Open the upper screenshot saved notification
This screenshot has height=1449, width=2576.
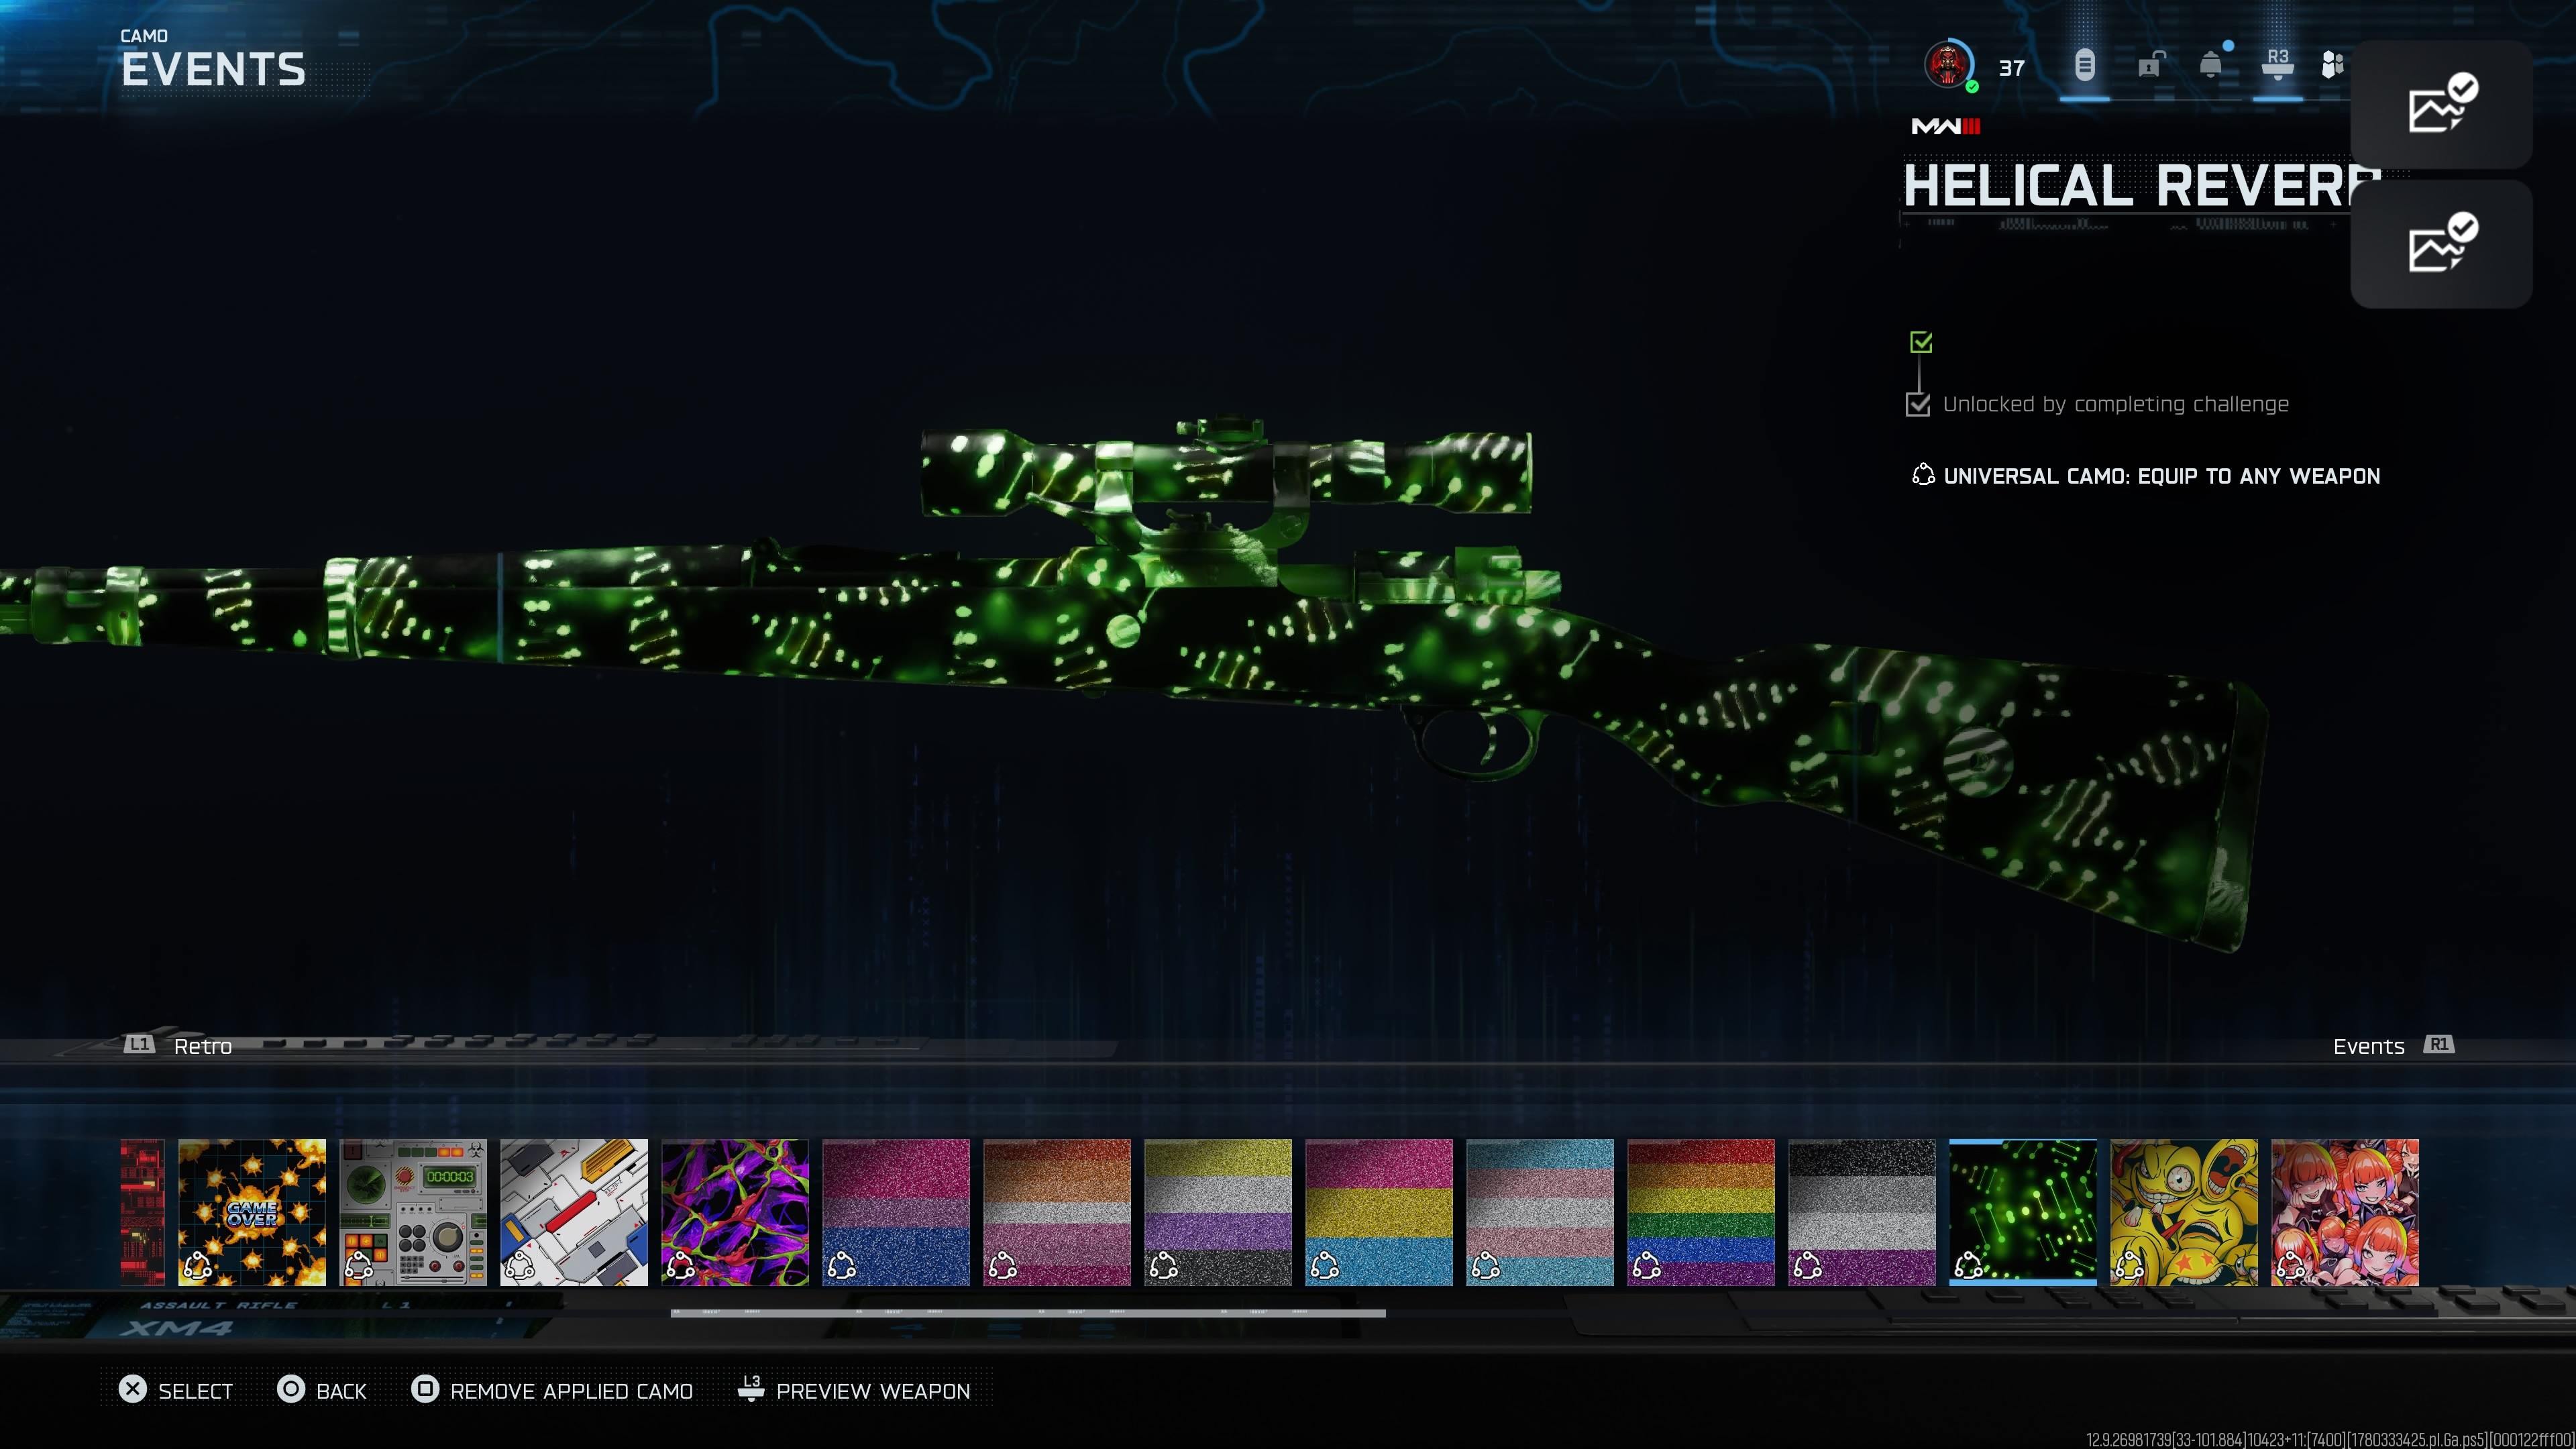point(2441,104)
